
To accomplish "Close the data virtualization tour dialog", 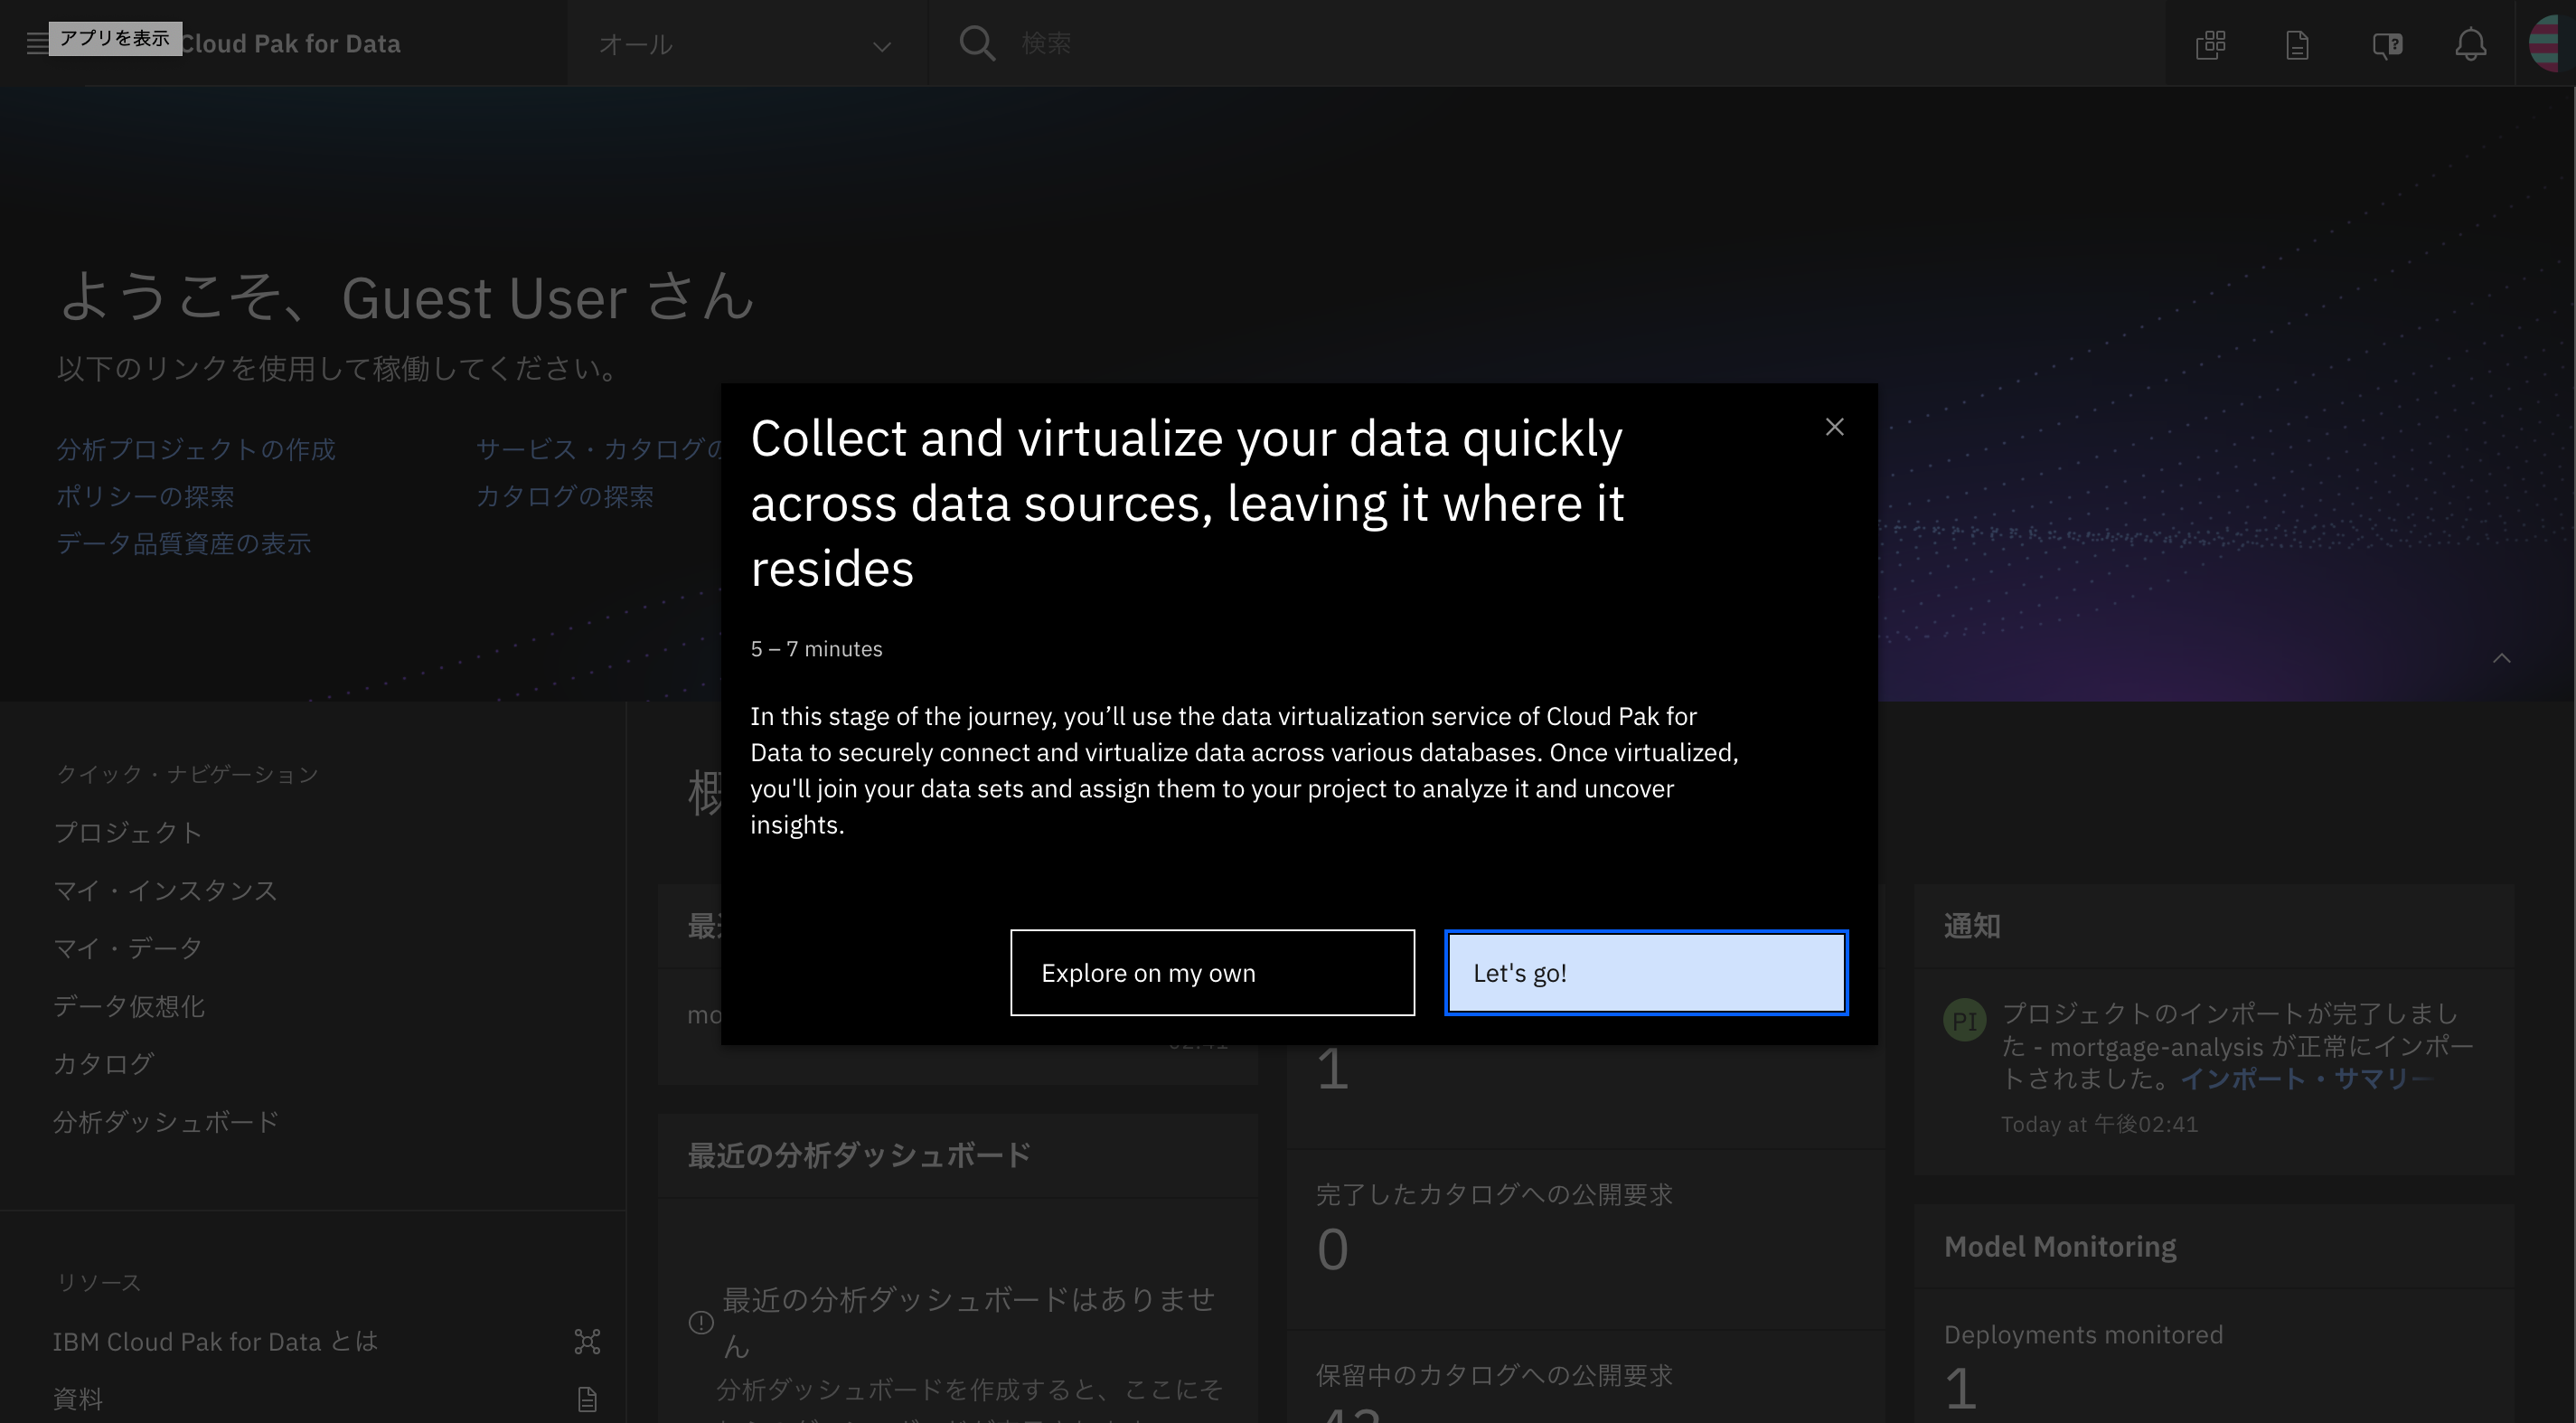I will pyautogui.click(x=1834, y=427).
